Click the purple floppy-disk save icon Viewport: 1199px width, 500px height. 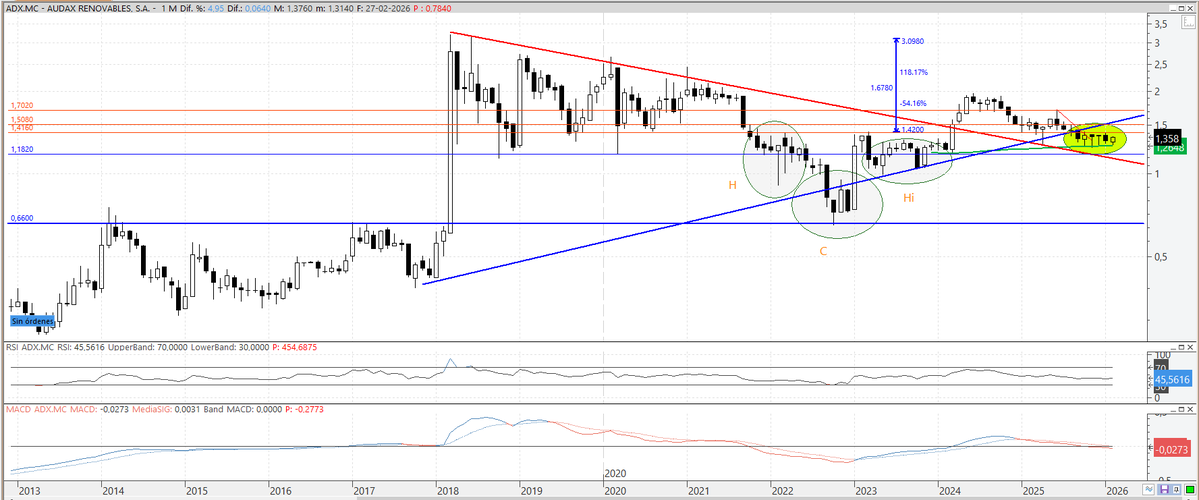tap(1165, 489)
